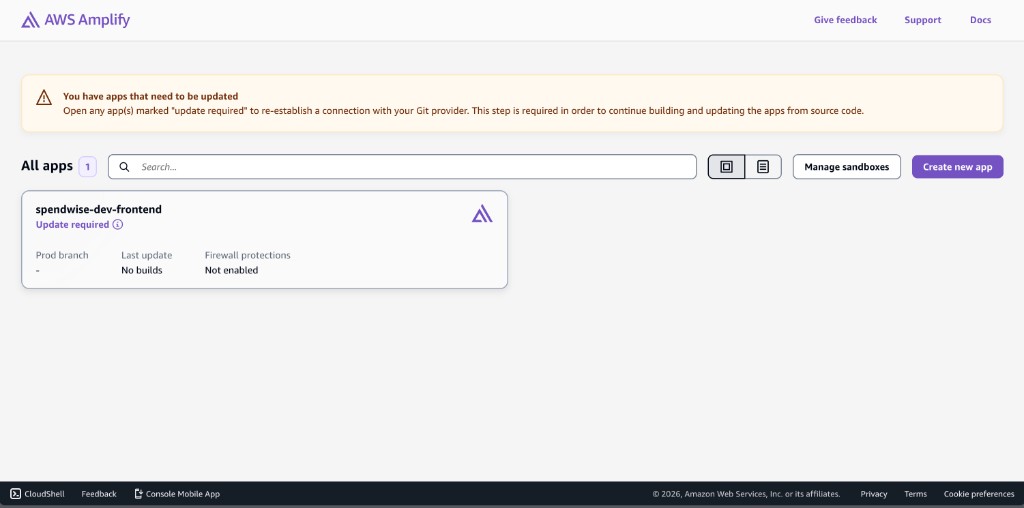The height and width of the screenshot is (508, 1024).
Task: Click 'You have apps that need to be updated' heading
Action: [x=150, y=96]
